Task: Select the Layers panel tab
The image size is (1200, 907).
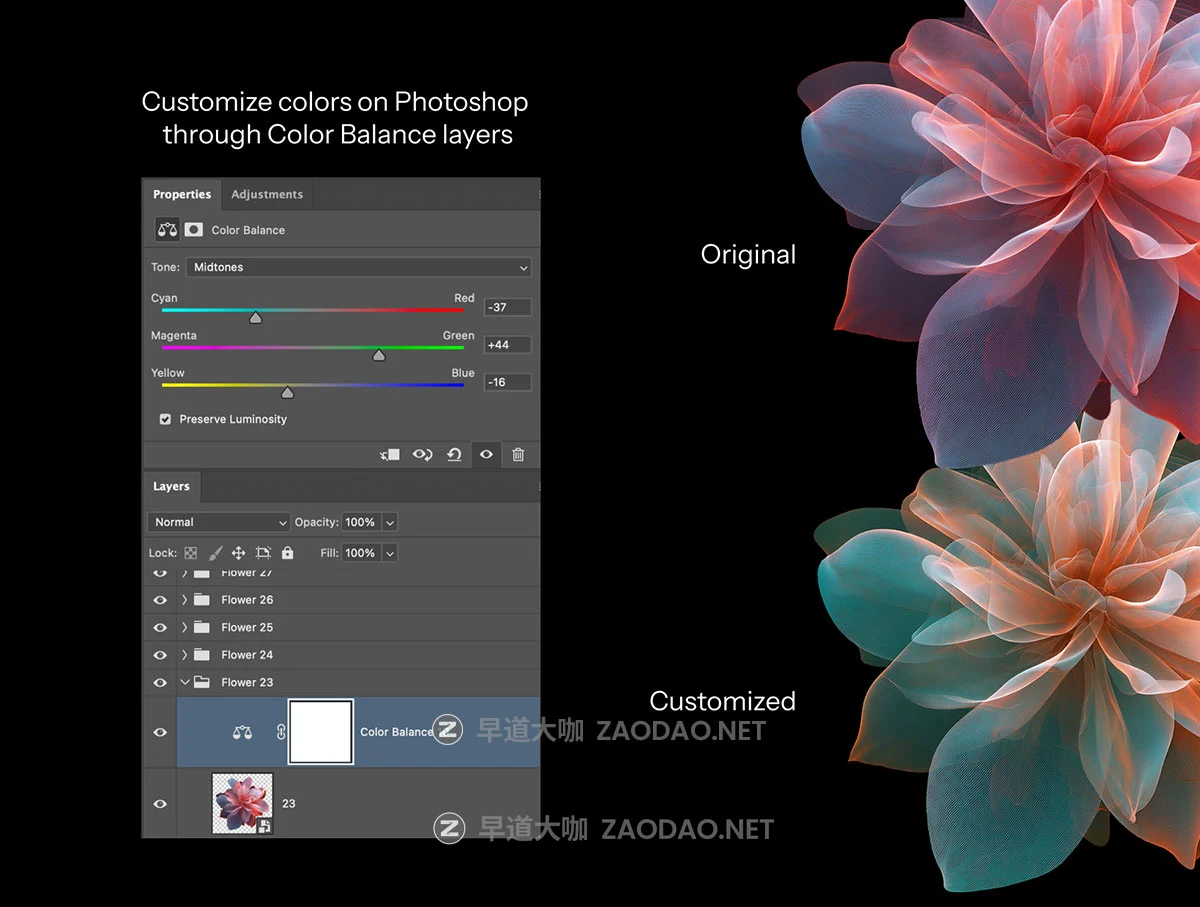Action: [x=171, y=487]
